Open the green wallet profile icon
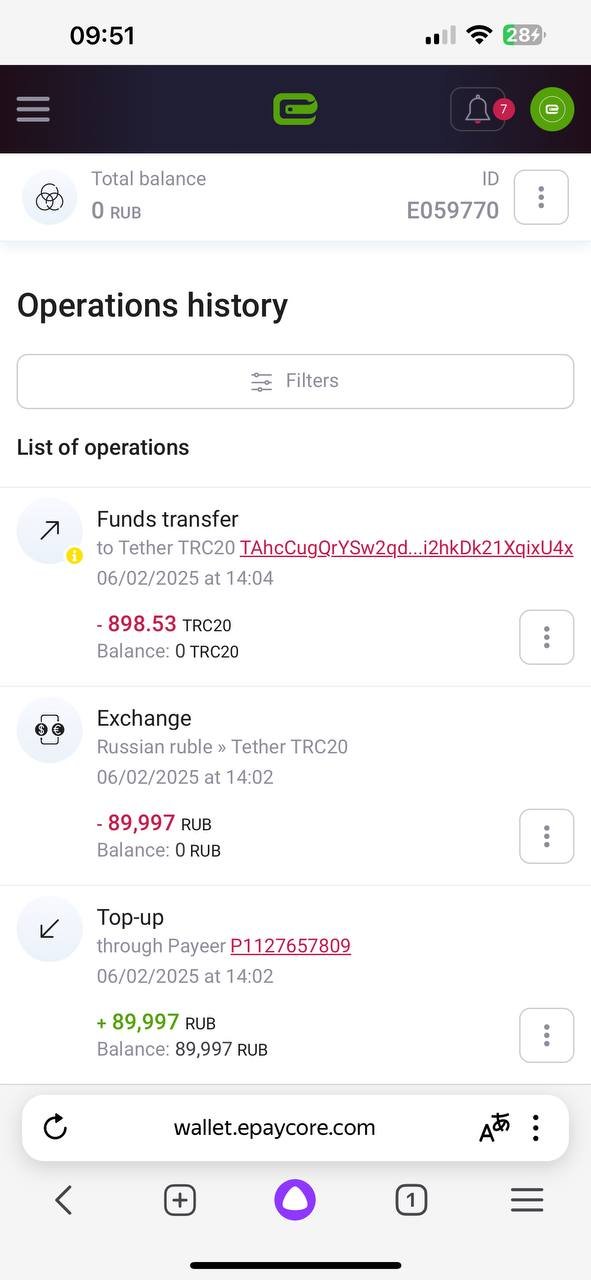 coord(552,109)
